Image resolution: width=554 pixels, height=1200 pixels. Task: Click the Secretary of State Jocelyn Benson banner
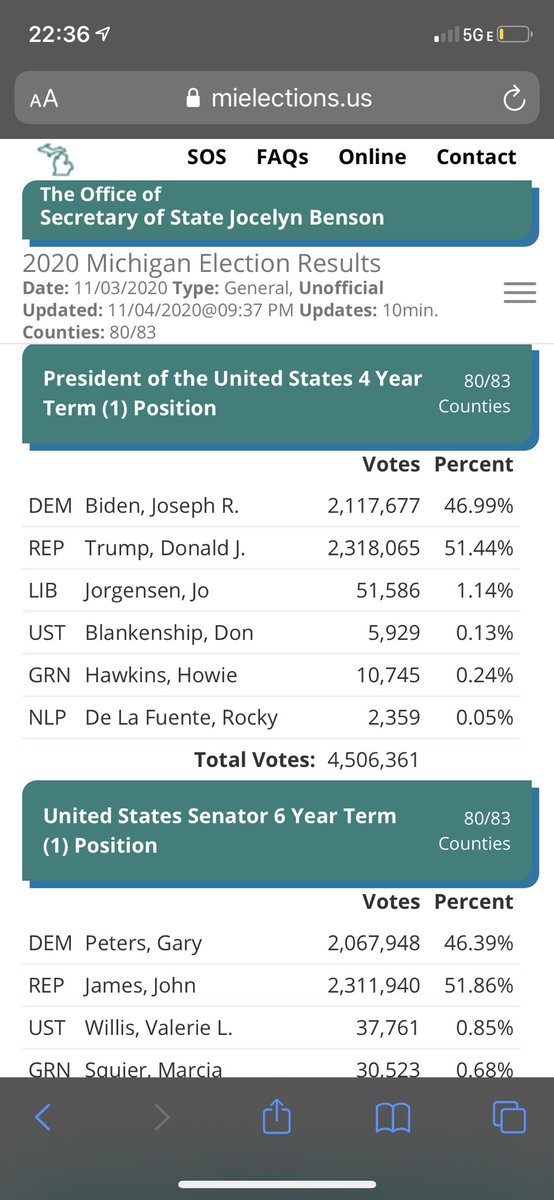pos(278,210)
